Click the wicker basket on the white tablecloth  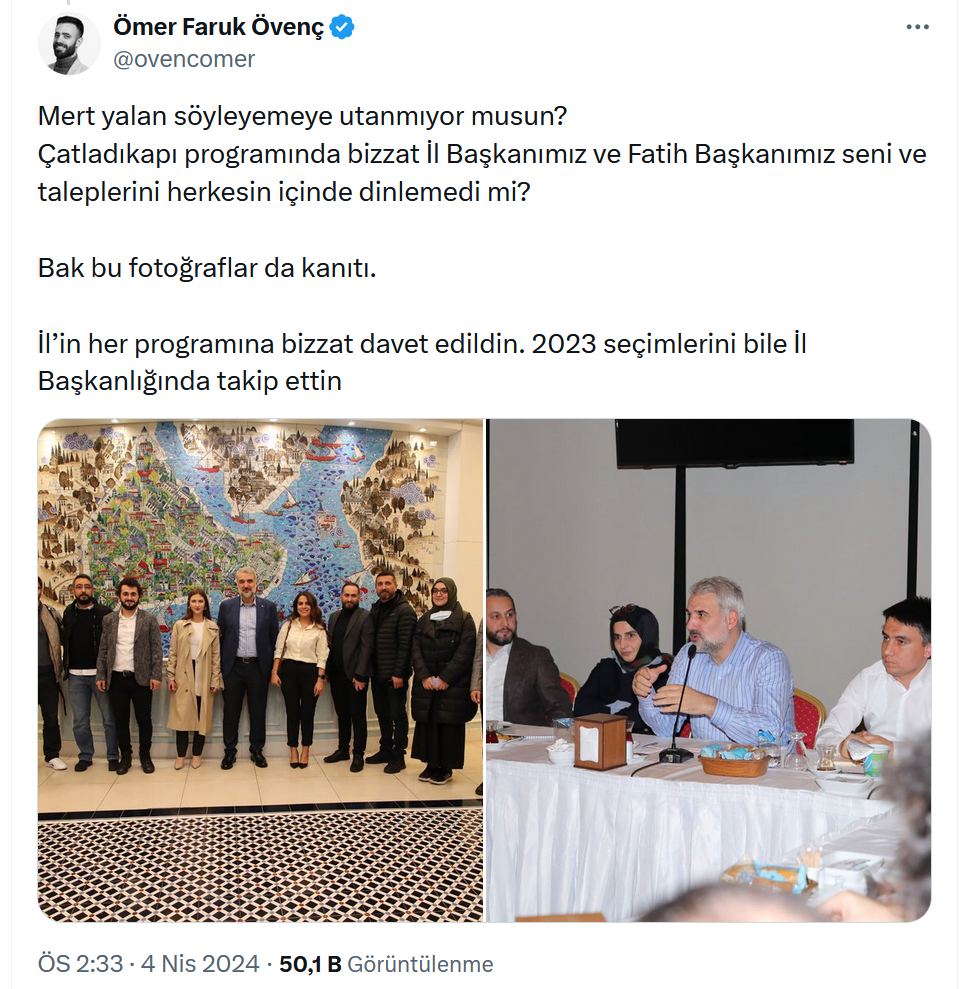coord(734,763)
